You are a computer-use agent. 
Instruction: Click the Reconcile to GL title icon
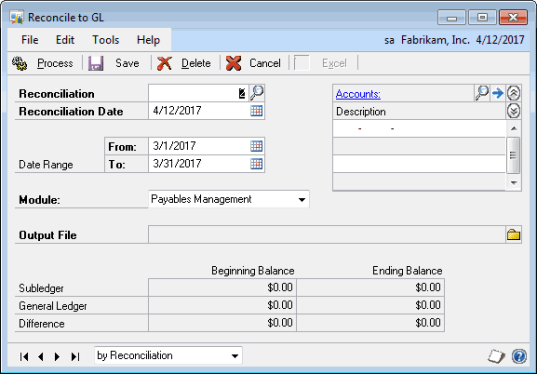pos(16,17)
